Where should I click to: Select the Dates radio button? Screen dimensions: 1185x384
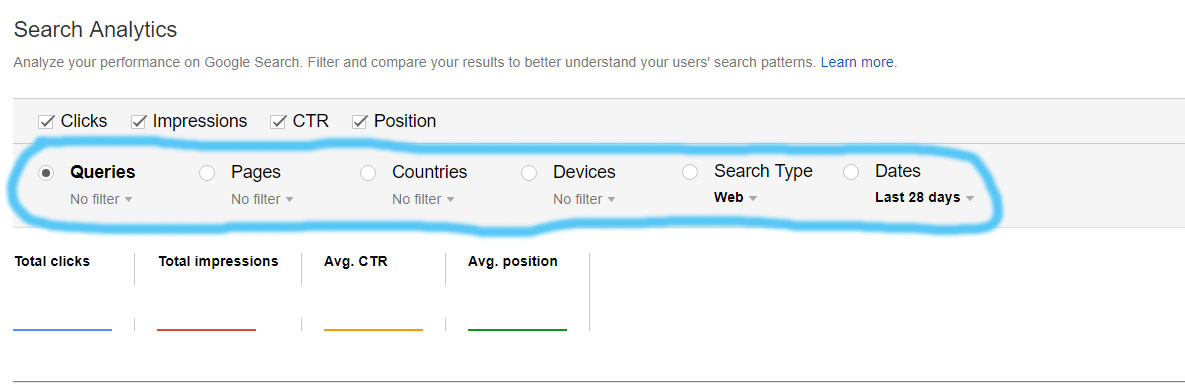(x=851, y=172)
